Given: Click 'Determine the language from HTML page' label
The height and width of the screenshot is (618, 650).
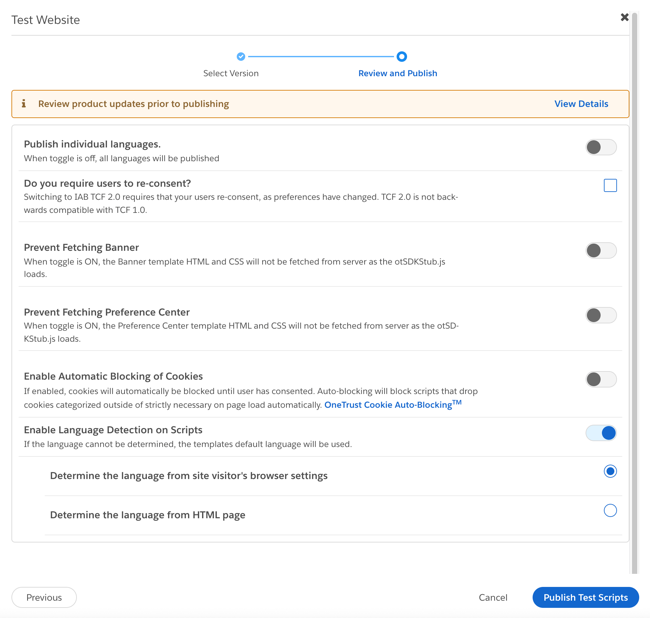Looking at the screenshot, I should tap(148, 515).
